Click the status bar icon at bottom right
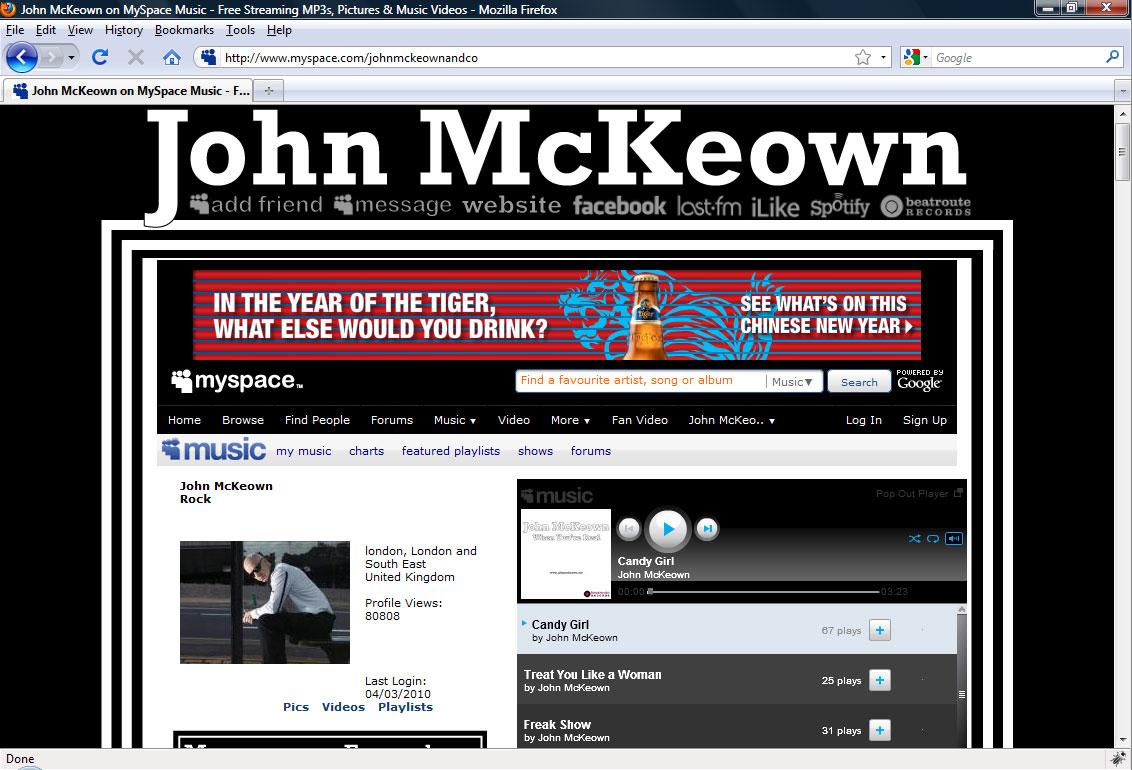Screen dimensions: 1132x770 tap(1118, 758)
